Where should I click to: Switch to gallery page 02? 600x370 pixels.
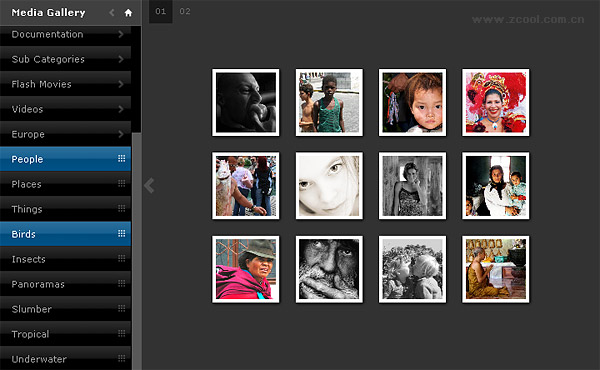pos(185,11)
